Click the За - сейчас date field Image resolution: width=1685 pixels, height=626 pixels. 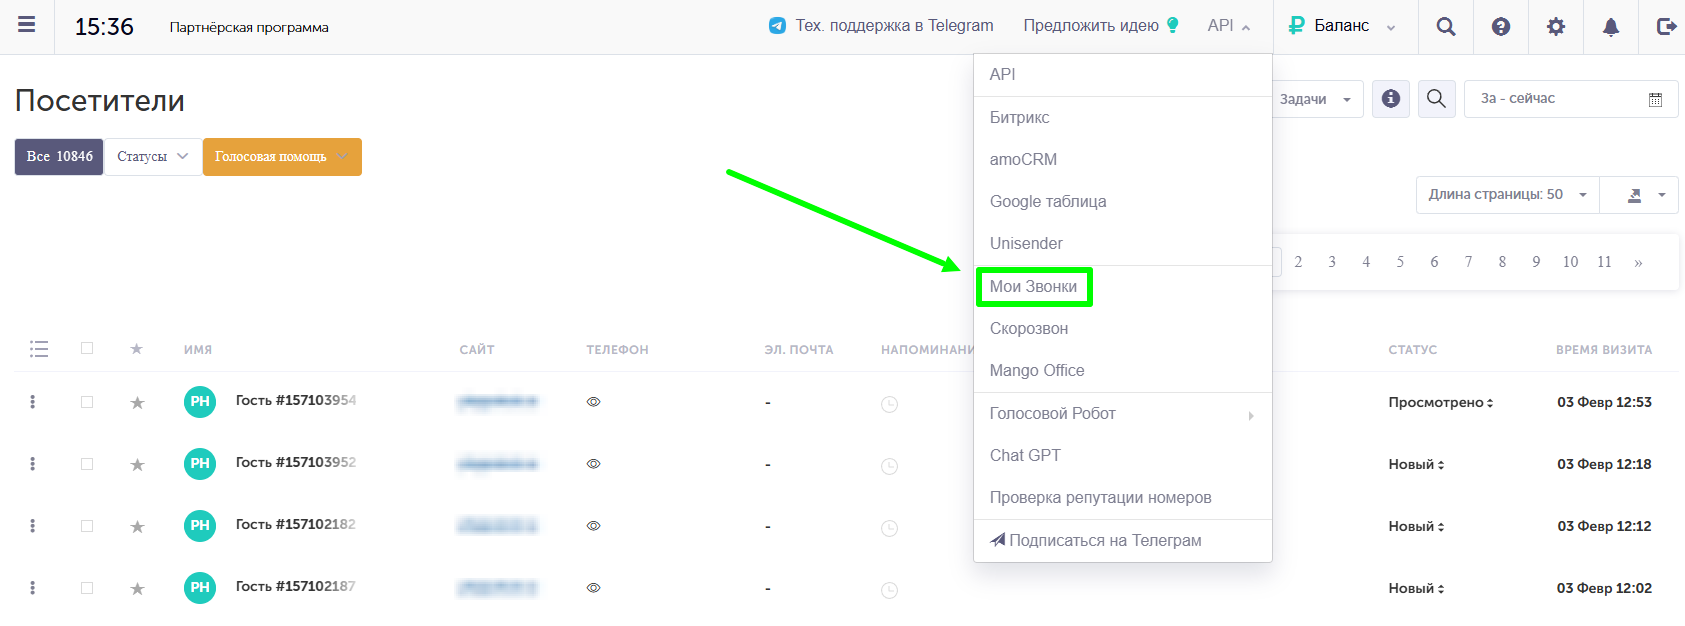point(1571,99)
